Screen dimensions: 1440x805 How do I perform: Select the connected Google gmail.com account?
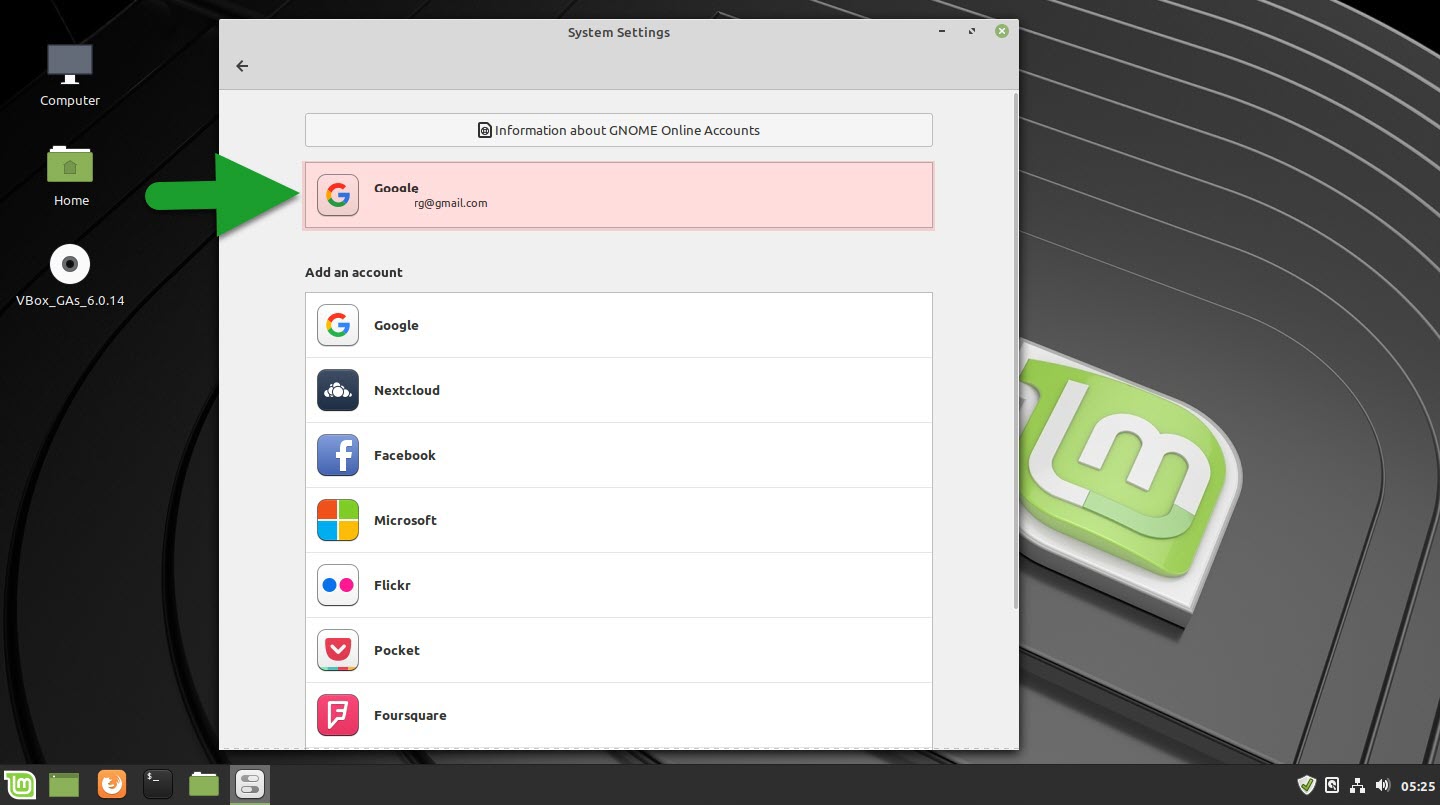click(619, 195)
